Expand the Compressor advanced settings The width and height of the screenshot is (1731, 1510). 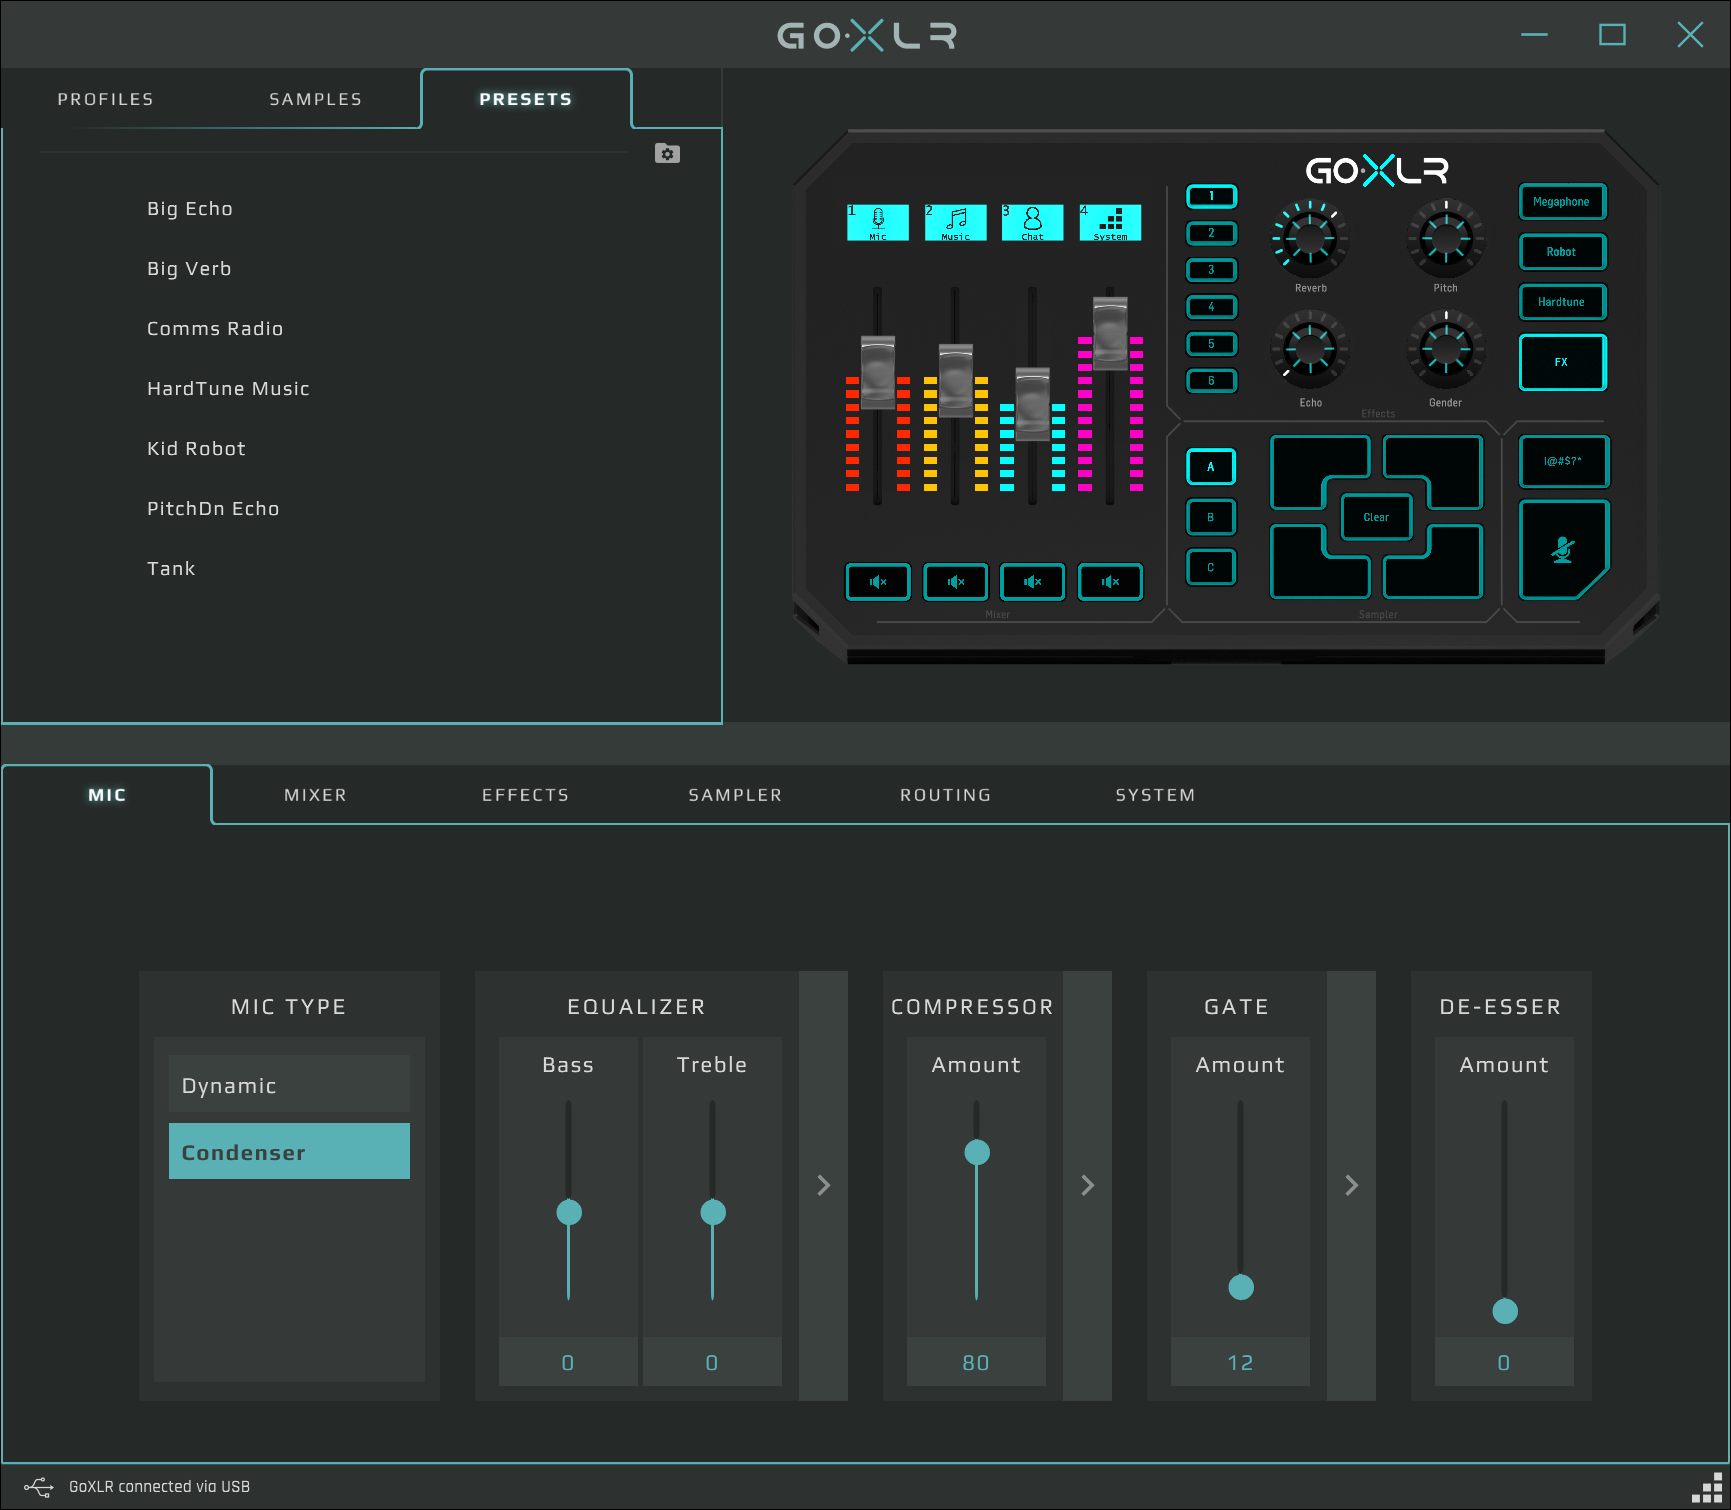click(x=1087, y=1185)
